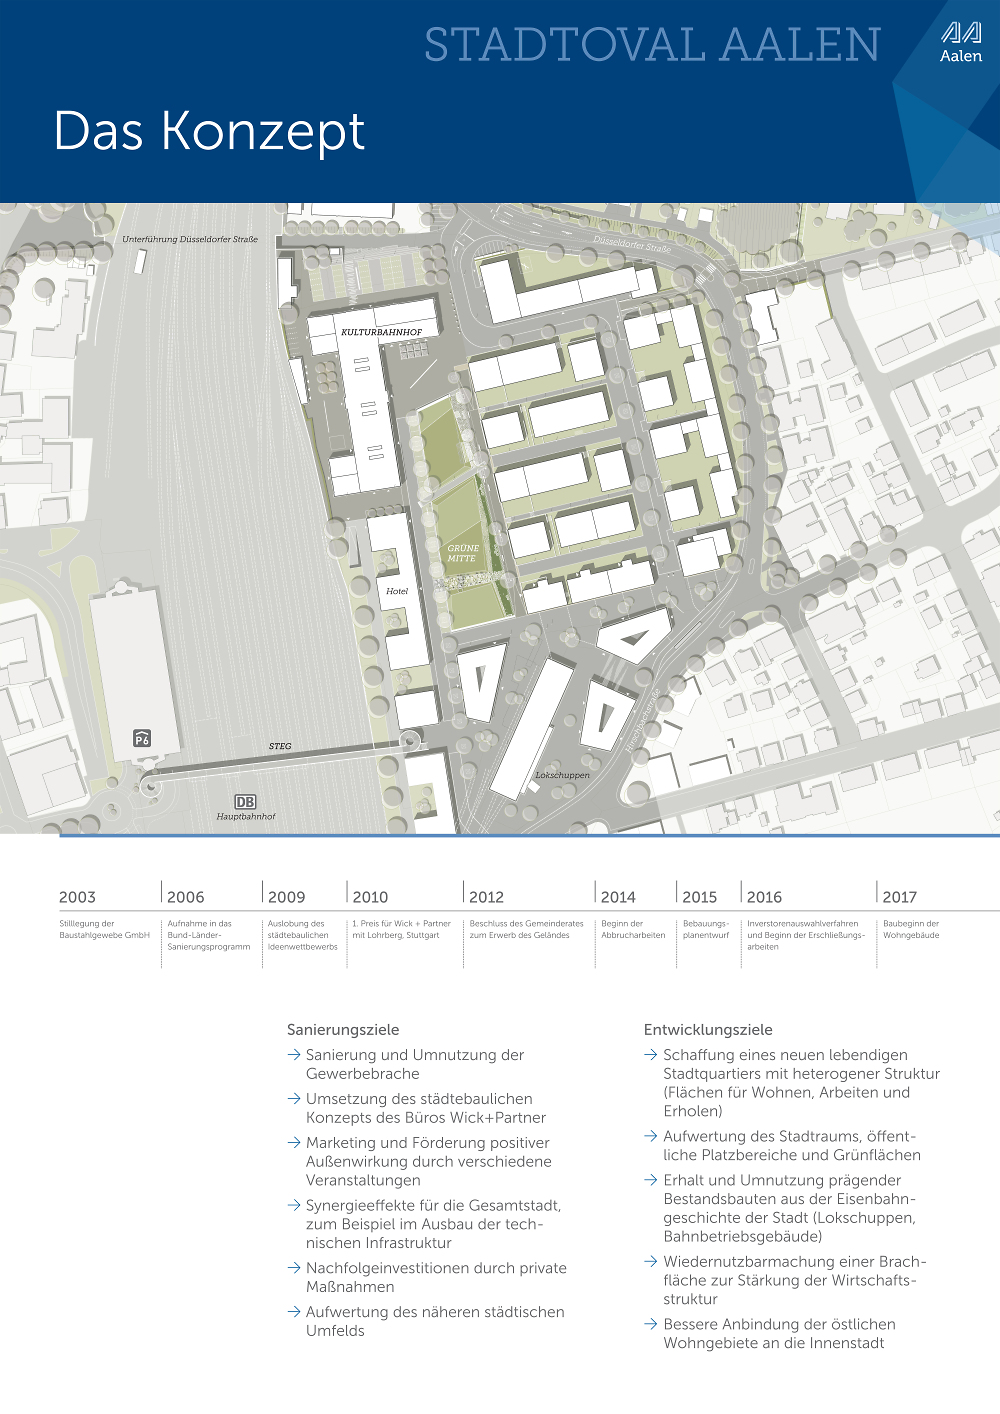Click the 2014 'Beginn der Abbrucharbeiten' entry
This screenshot has height=1414, width=1000.
[x=632, y=929]
